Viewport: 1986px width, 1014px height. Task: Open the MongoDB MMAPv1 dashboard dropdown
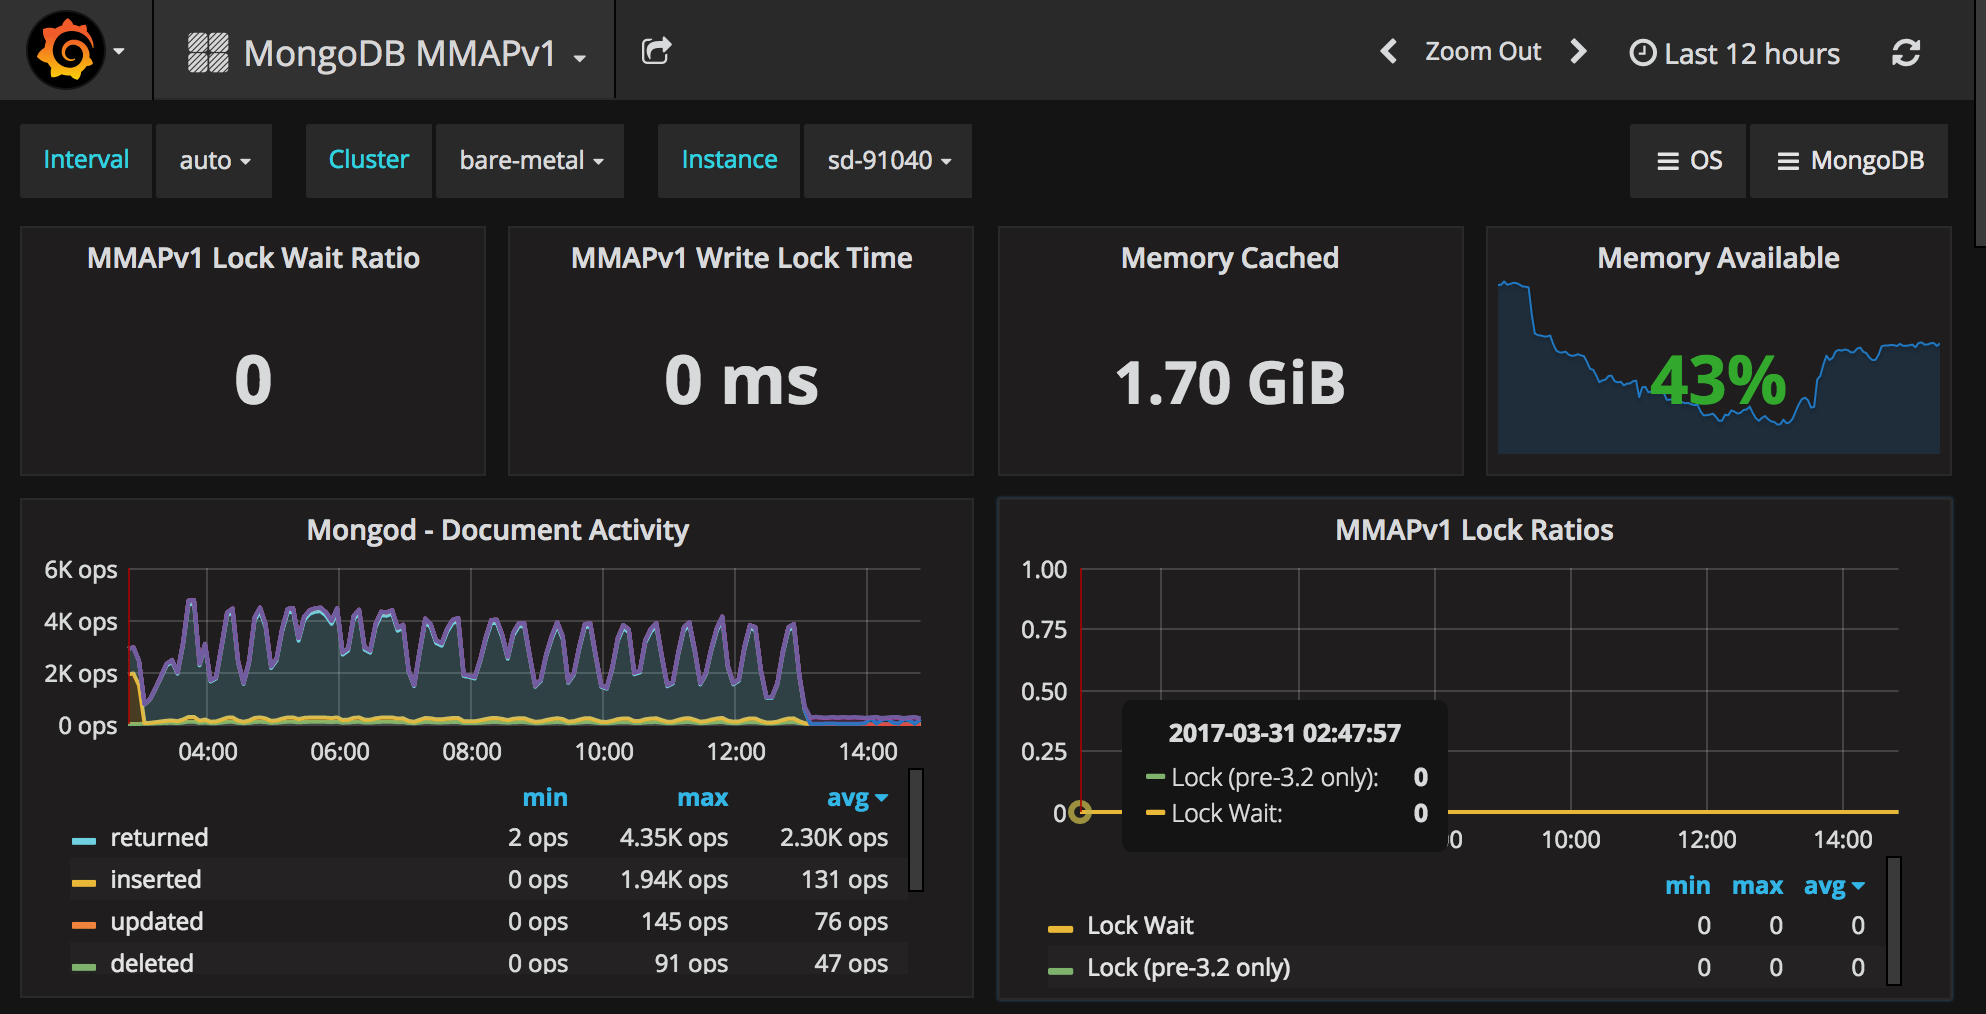click(404, 52)
